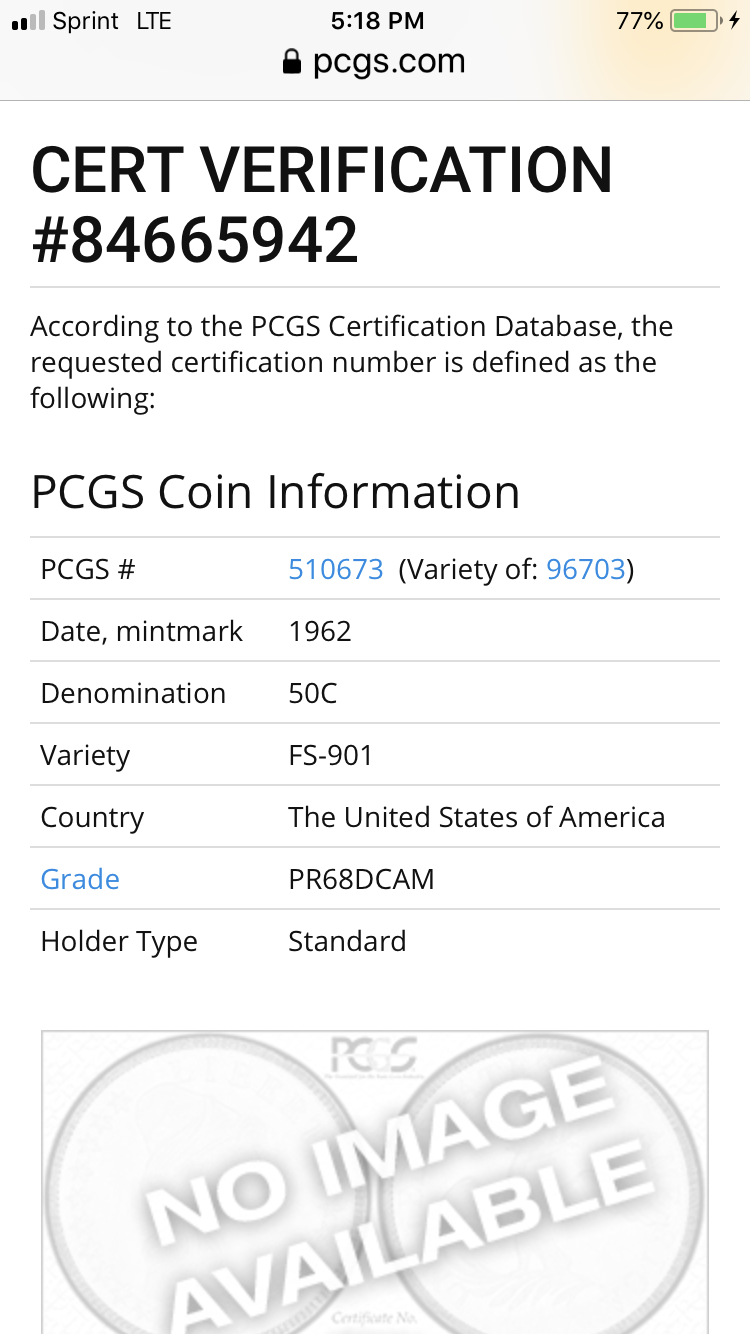
Task: Tap the Standard holder type value
Action: coord(347,941)
